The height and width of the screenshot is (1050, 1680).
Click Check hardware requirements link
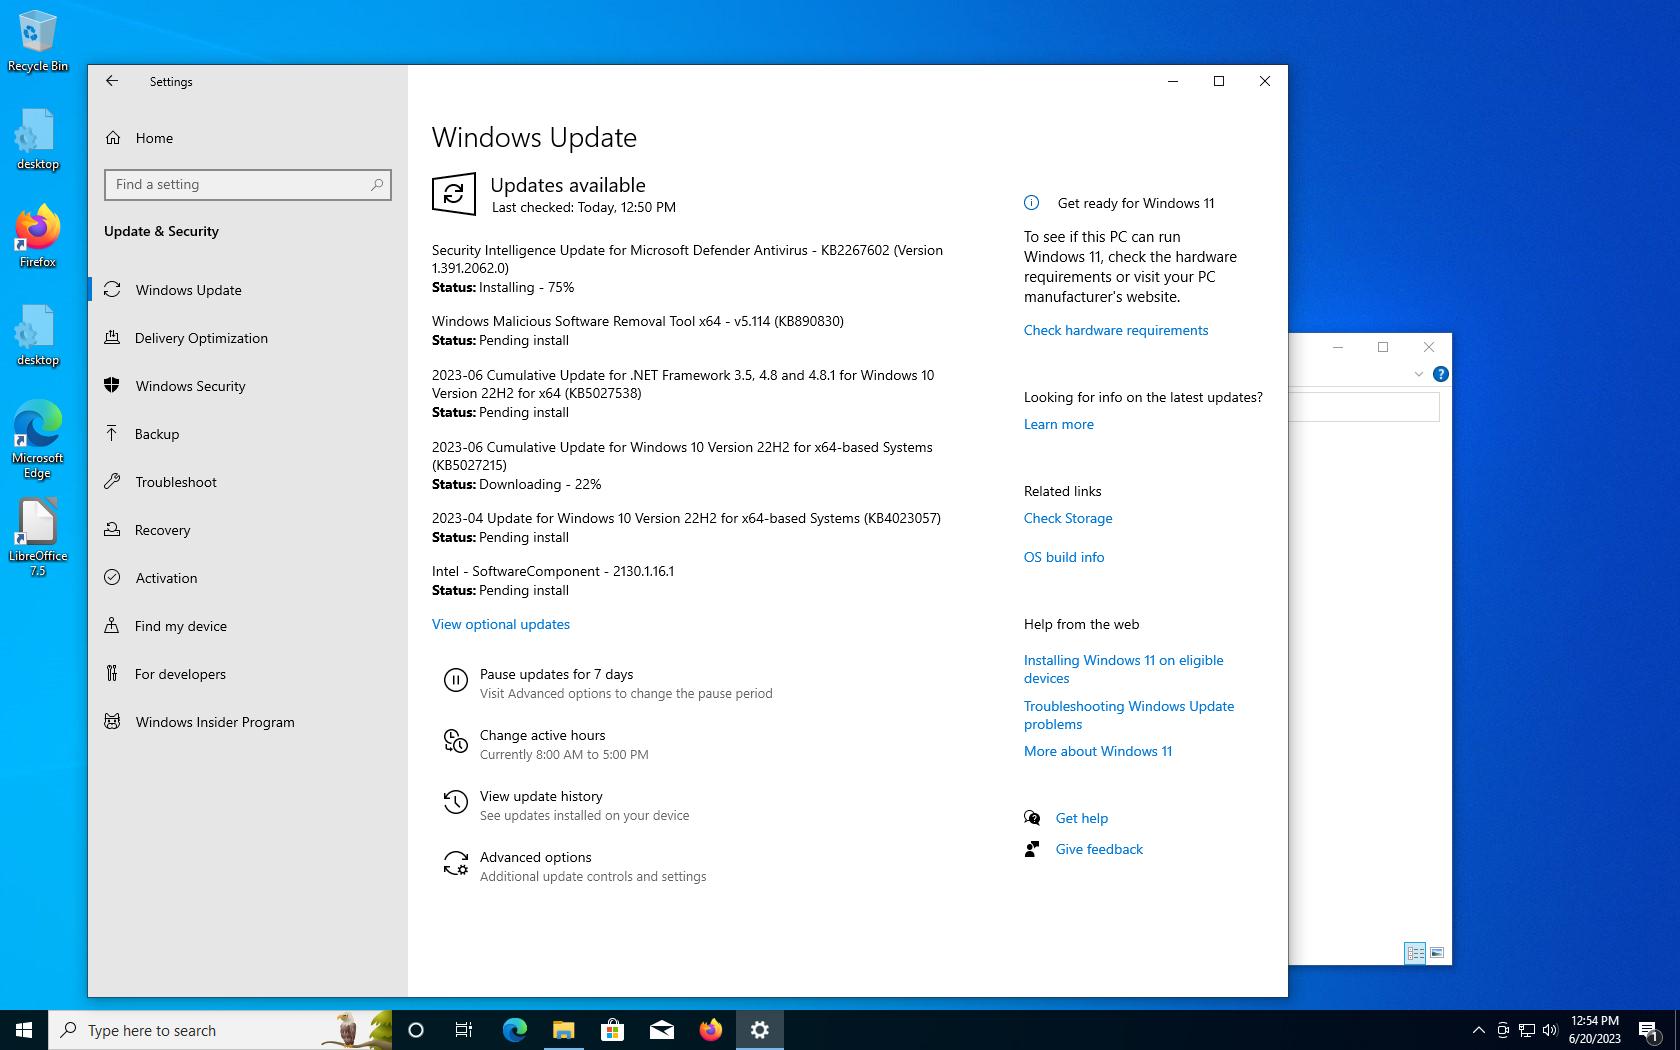pos(1115,330)
